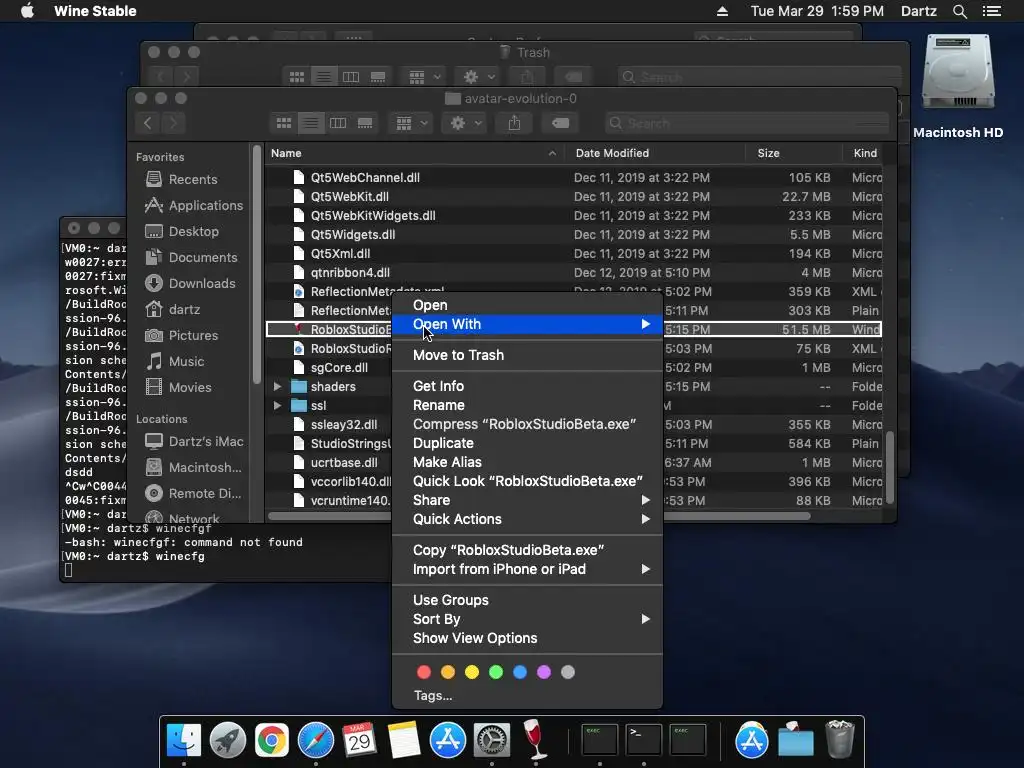This screenshot has height=768, width=1024.
Task: Switch avatar-evolution-0 window to icon view
Action: 283,123
